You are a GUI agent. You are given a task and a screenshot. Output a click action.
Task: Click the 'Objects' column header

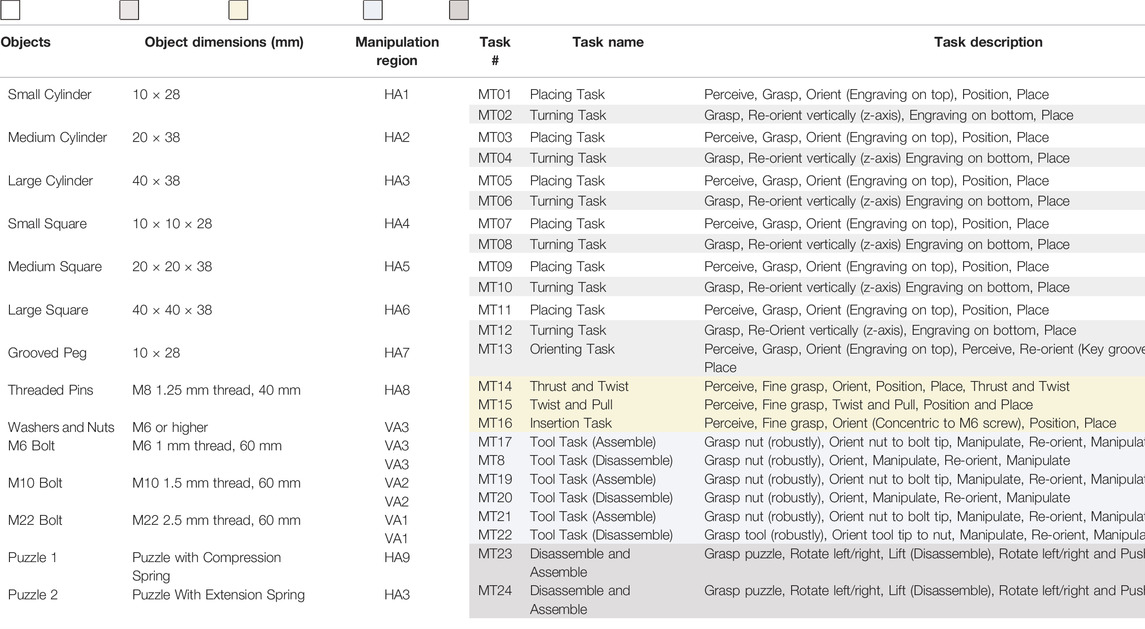[26, 42]
